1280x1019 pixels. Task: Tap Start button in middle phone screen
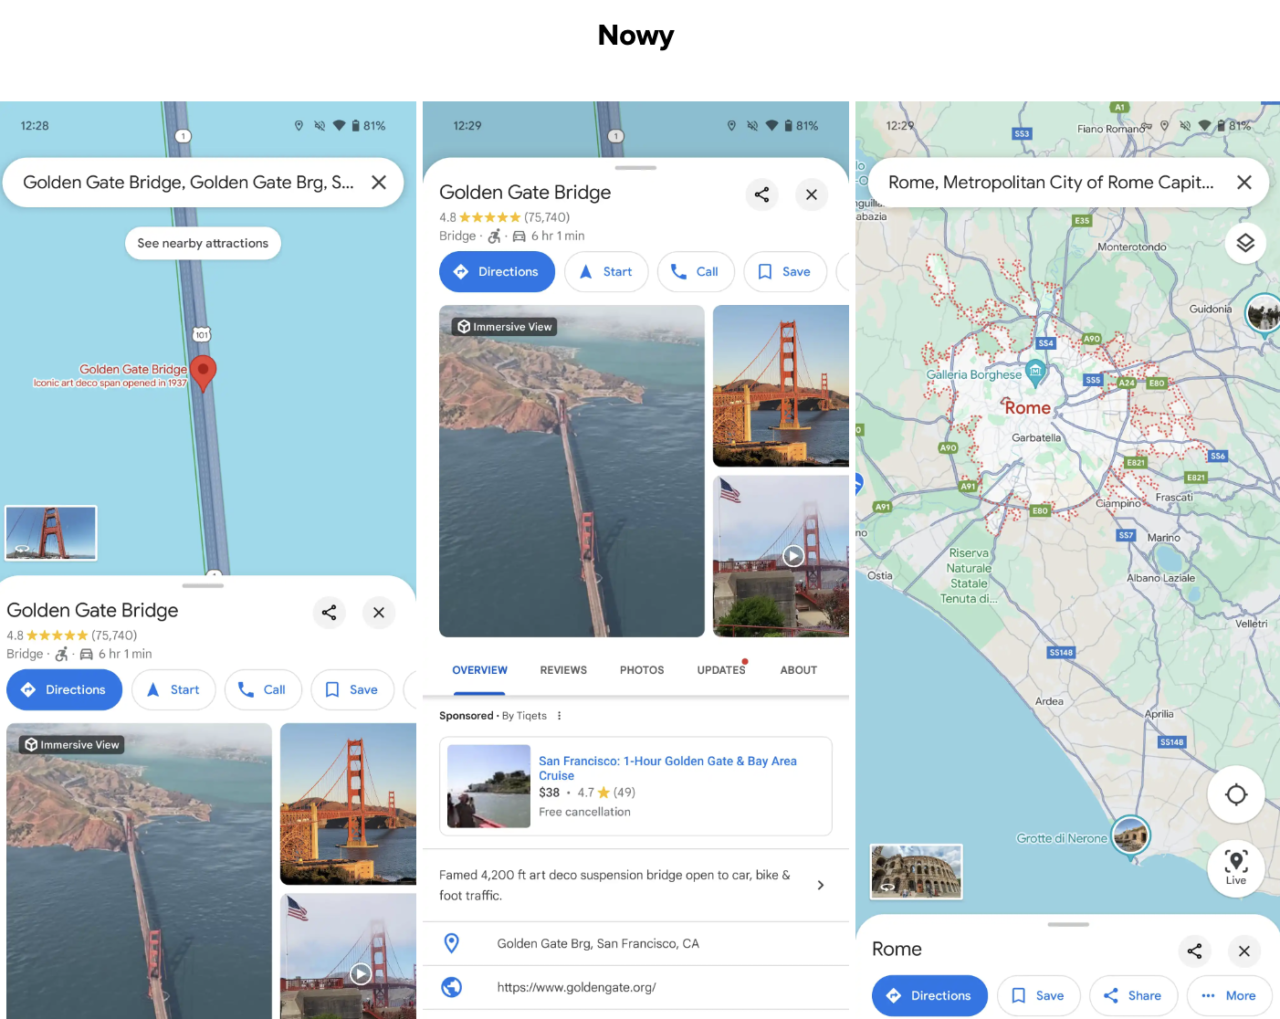click(606, 272)
